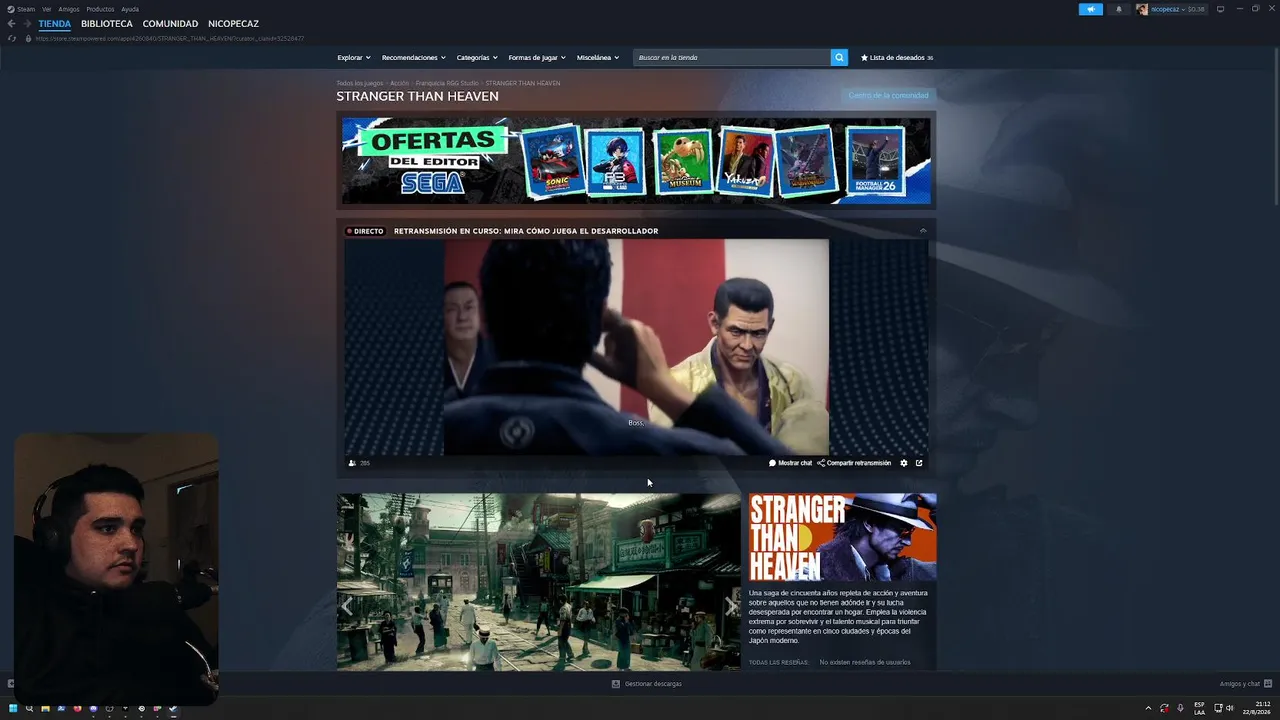Click the Franquicia RGG Studio breadcrumb

447,83
